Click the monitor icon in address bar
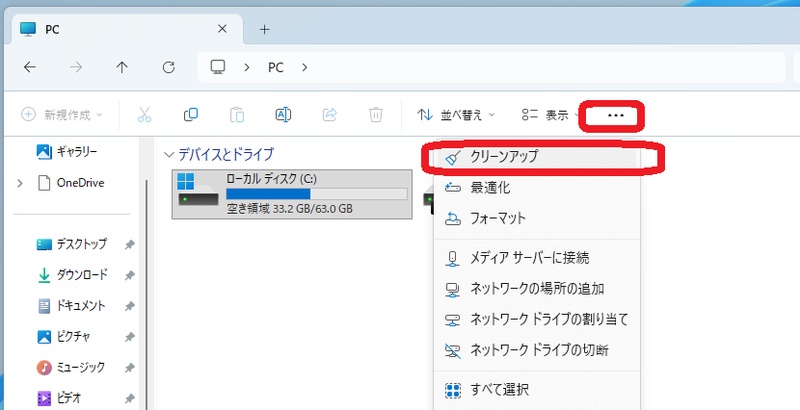800x410 pixels. pyautogui.click(x=218, y=67)
